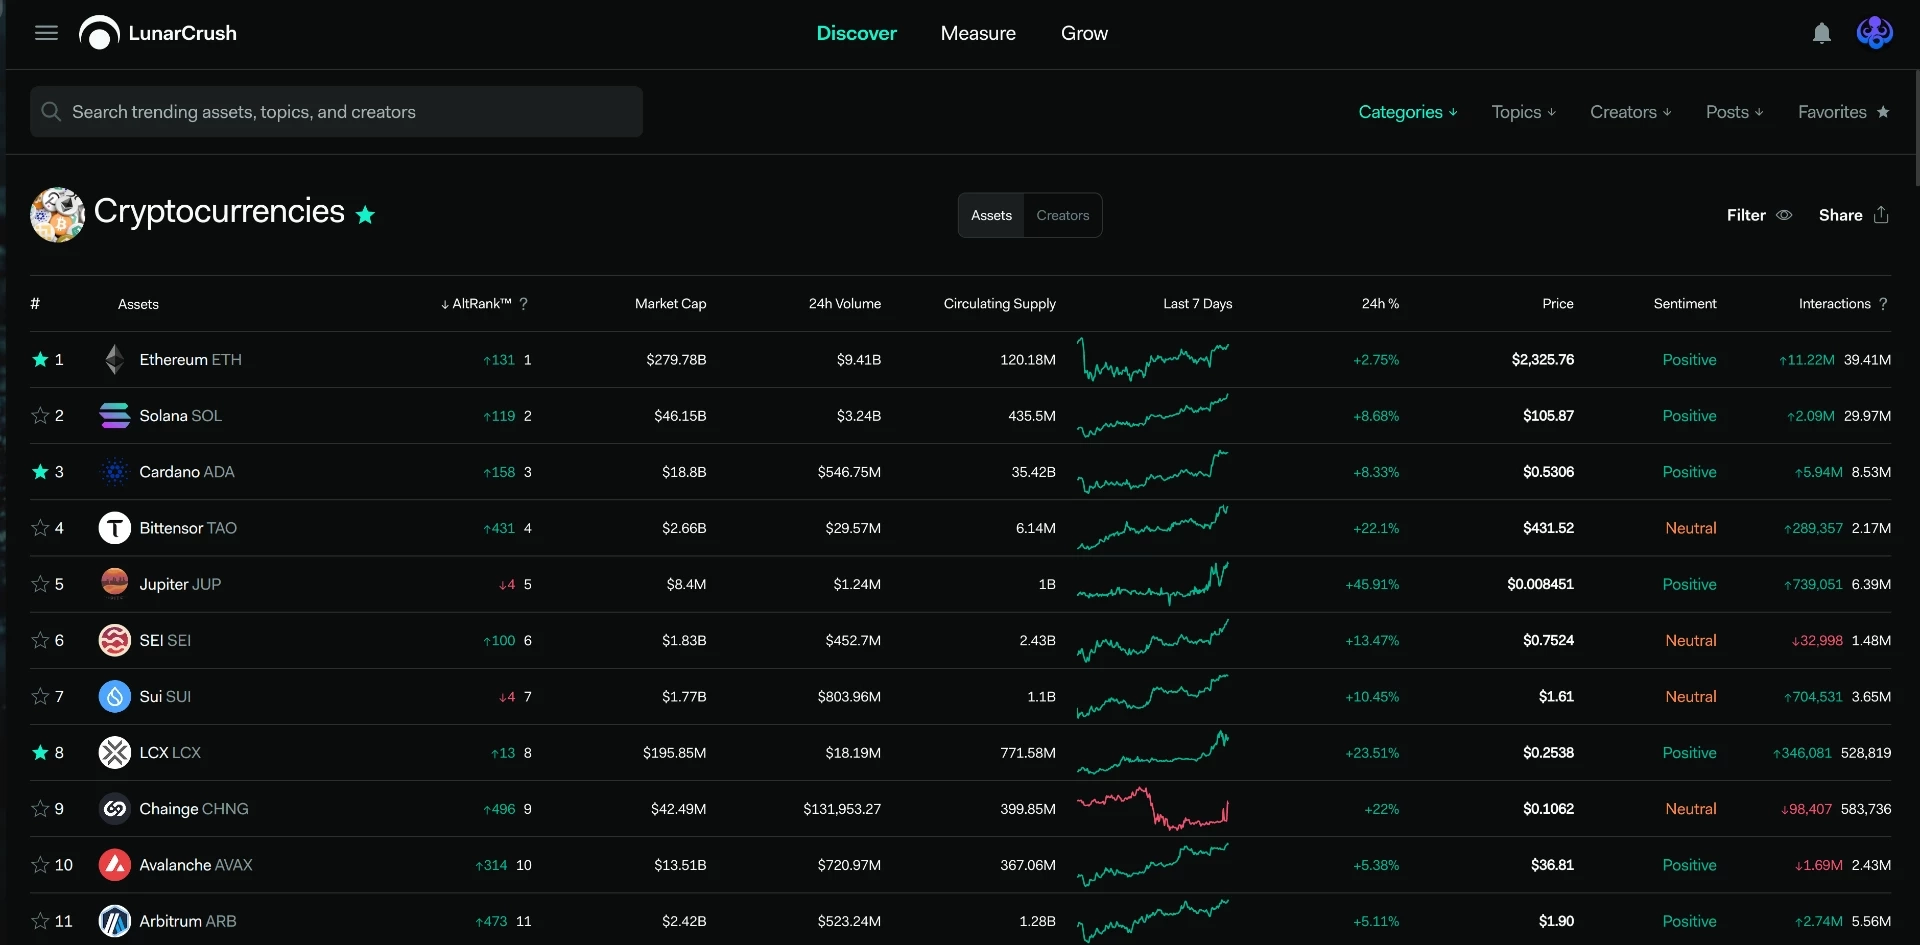Open the user profile avatar

tap(1874, 33)
